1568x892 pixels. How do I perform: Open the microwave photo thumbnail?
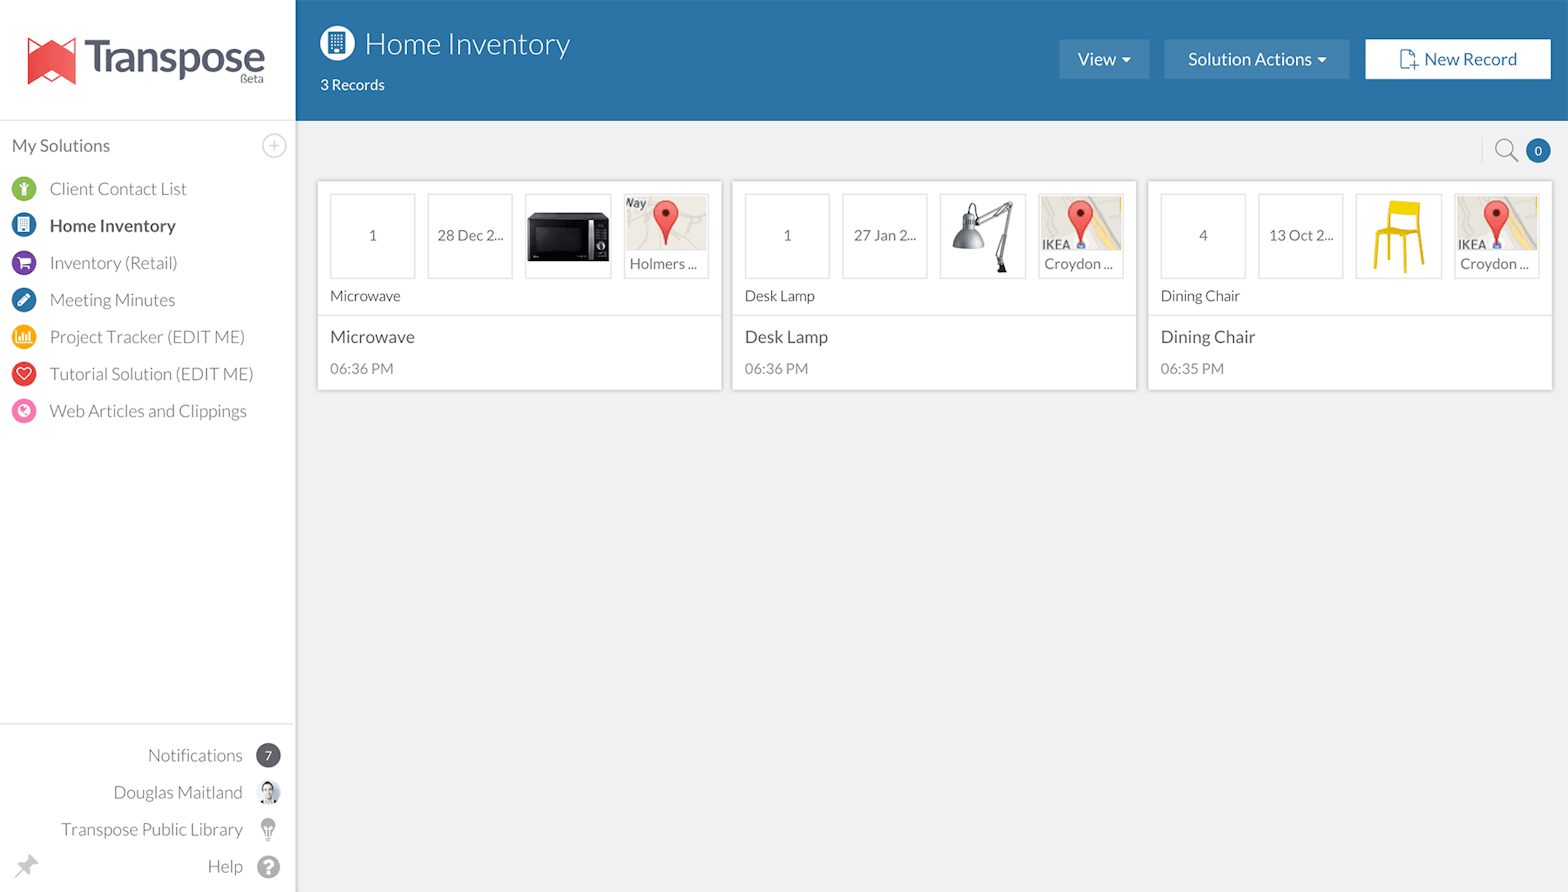click(x=568, y=236)
